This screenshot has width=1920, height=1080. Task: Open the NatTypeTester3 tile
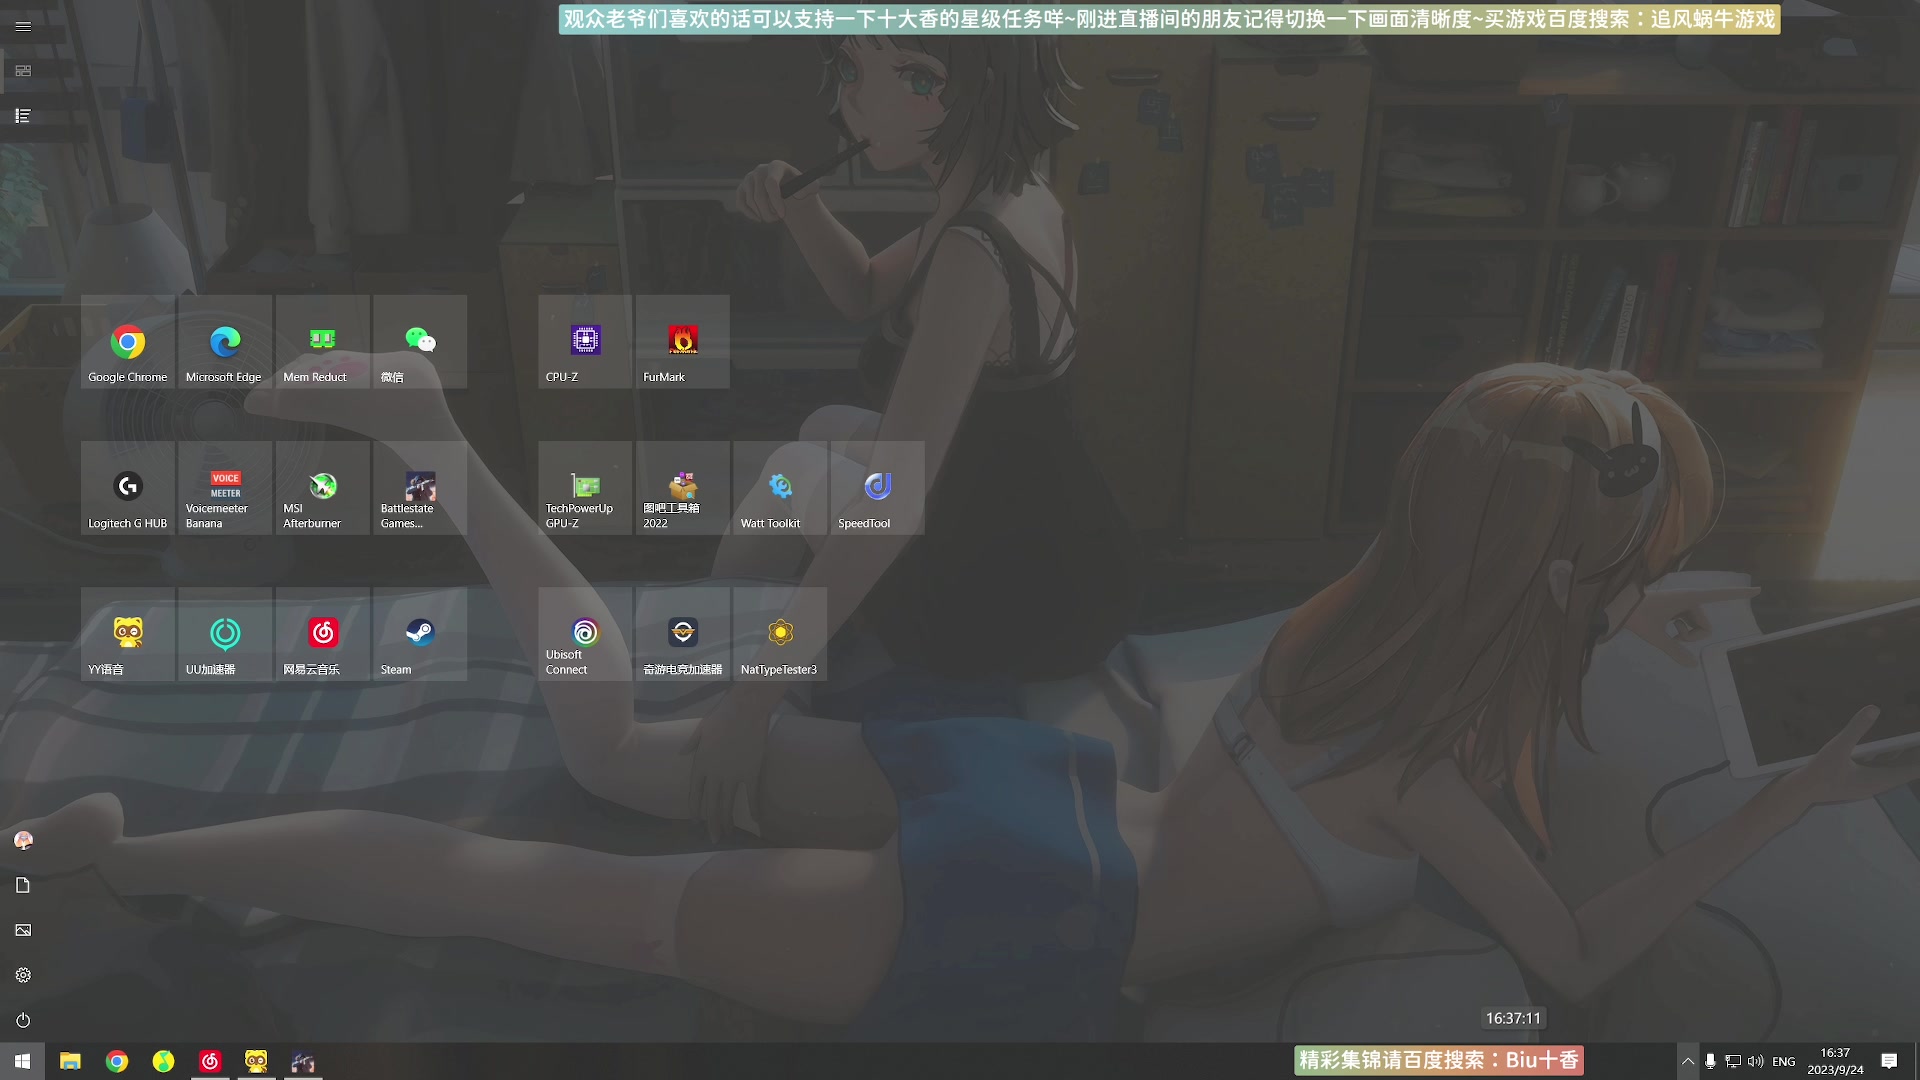pos(779,634)
